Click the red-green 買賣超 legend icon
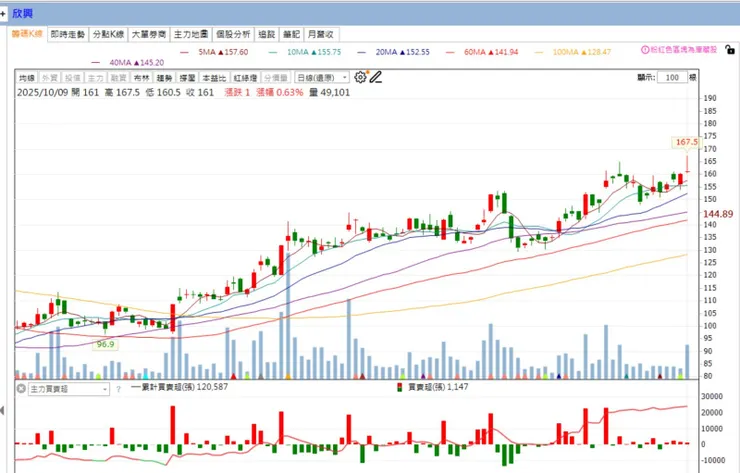 pos(399,387)
